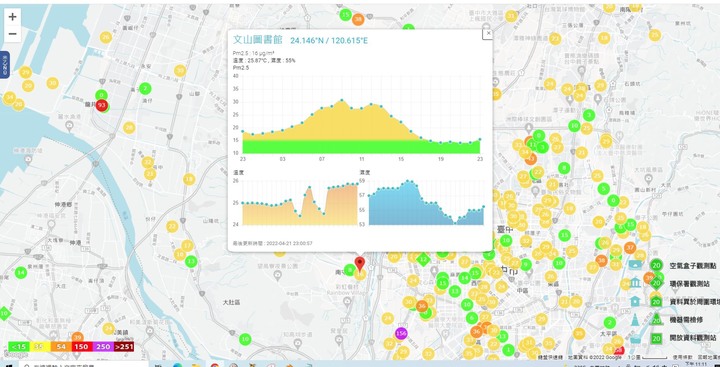
Task: Click the 環保署觀測站 legend label
Action: [691, 283]
